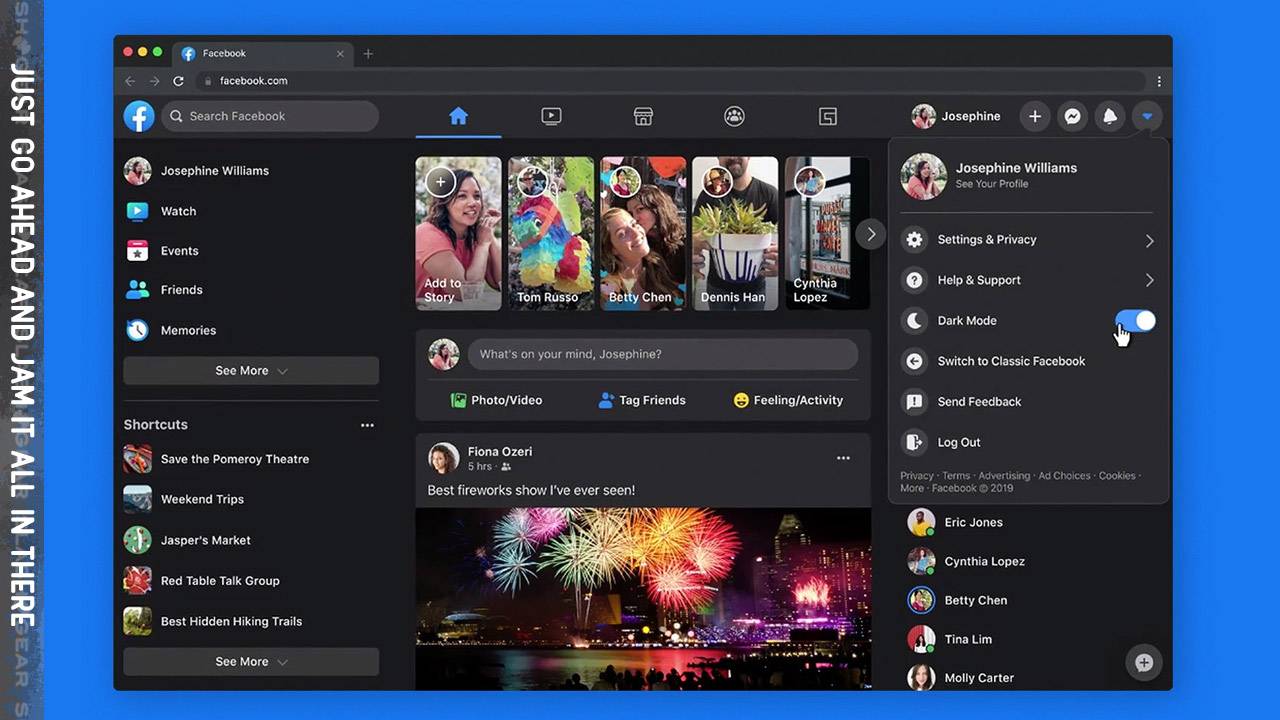This screenshot has width=1280, height=720.
Task: Open Tom Russo's story thumbnail
Action: coord(551,233)
